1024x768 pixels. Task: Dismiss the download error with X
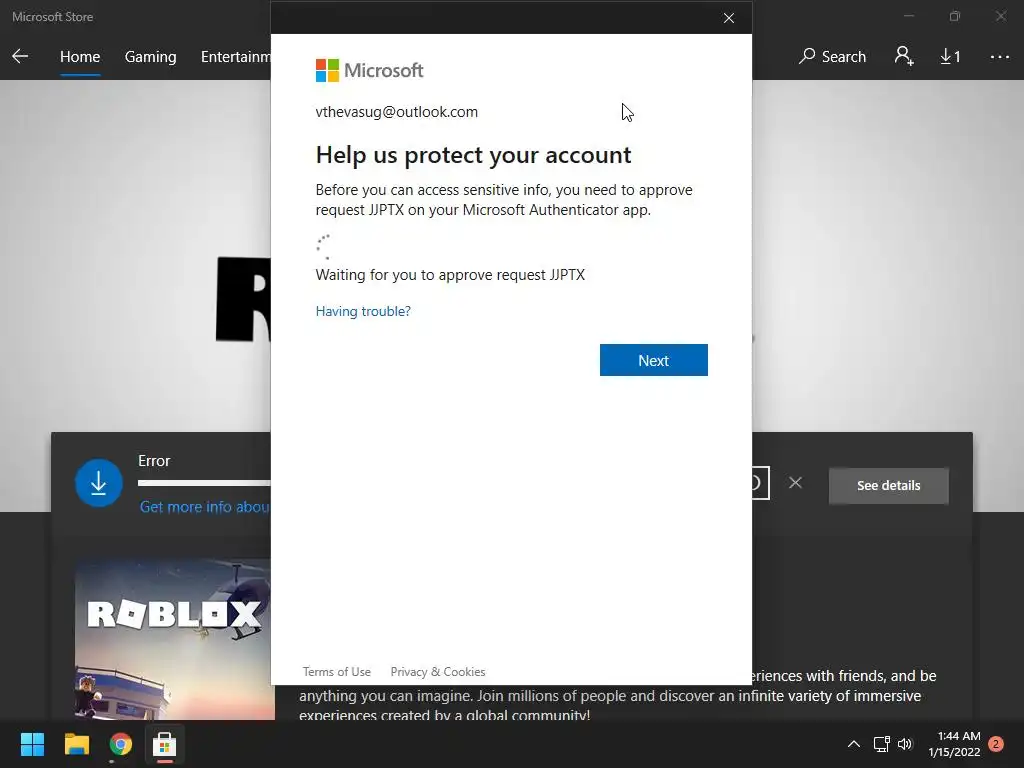pyautogui.click(x=795, y=483)
